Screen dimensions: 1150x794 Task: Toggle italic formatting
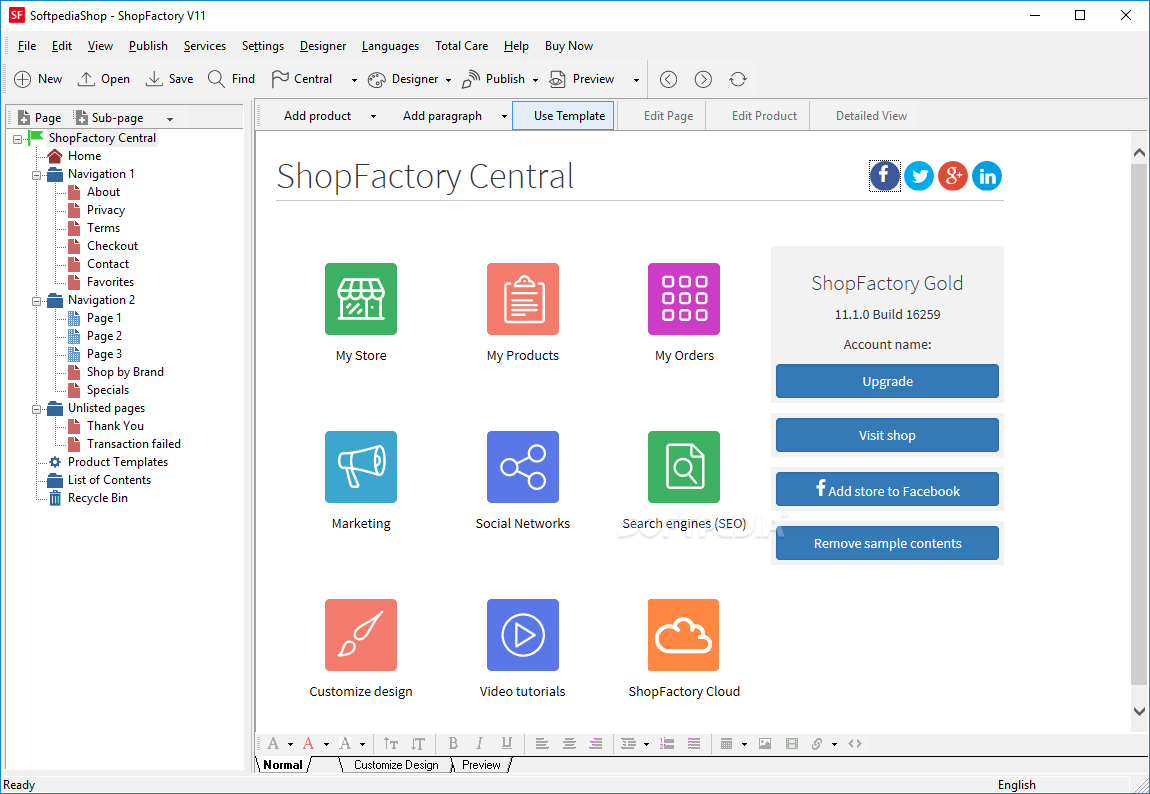coord(479,743)
